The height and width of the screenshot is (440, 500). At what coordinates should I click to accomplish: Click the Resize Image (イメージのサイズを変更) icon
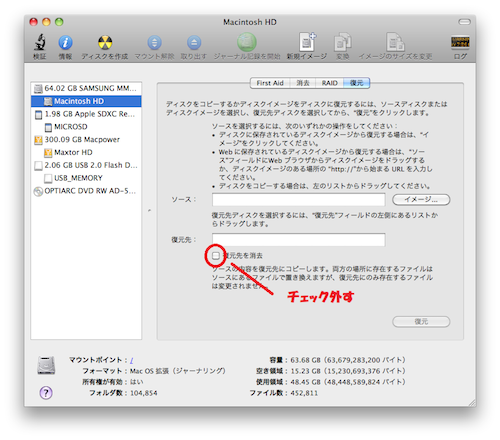point(395,42)
